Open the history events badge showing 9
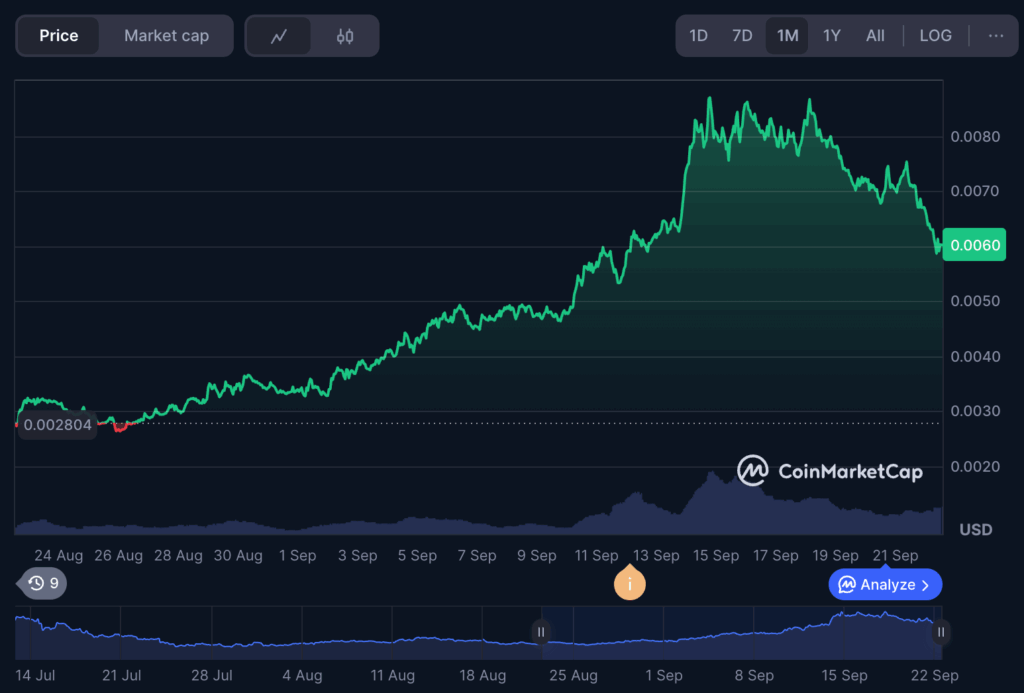1024x693 pixels. click(42, 583)
